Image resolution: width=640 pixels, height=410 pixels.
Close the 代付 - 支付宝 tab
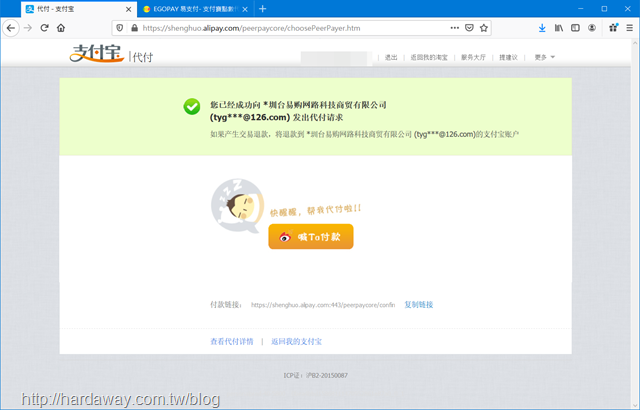click(x=128, y=9)
